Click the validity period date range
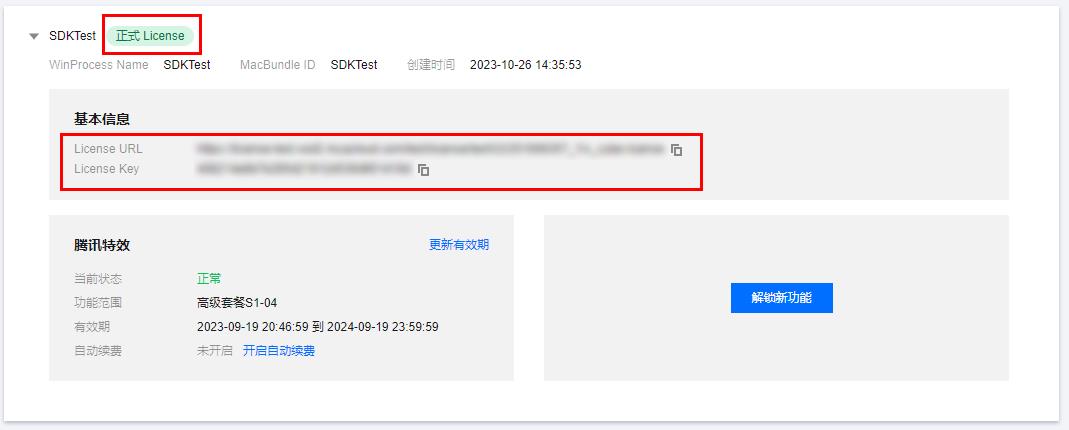Screen dimensions: 1069x430 point(318,327)
